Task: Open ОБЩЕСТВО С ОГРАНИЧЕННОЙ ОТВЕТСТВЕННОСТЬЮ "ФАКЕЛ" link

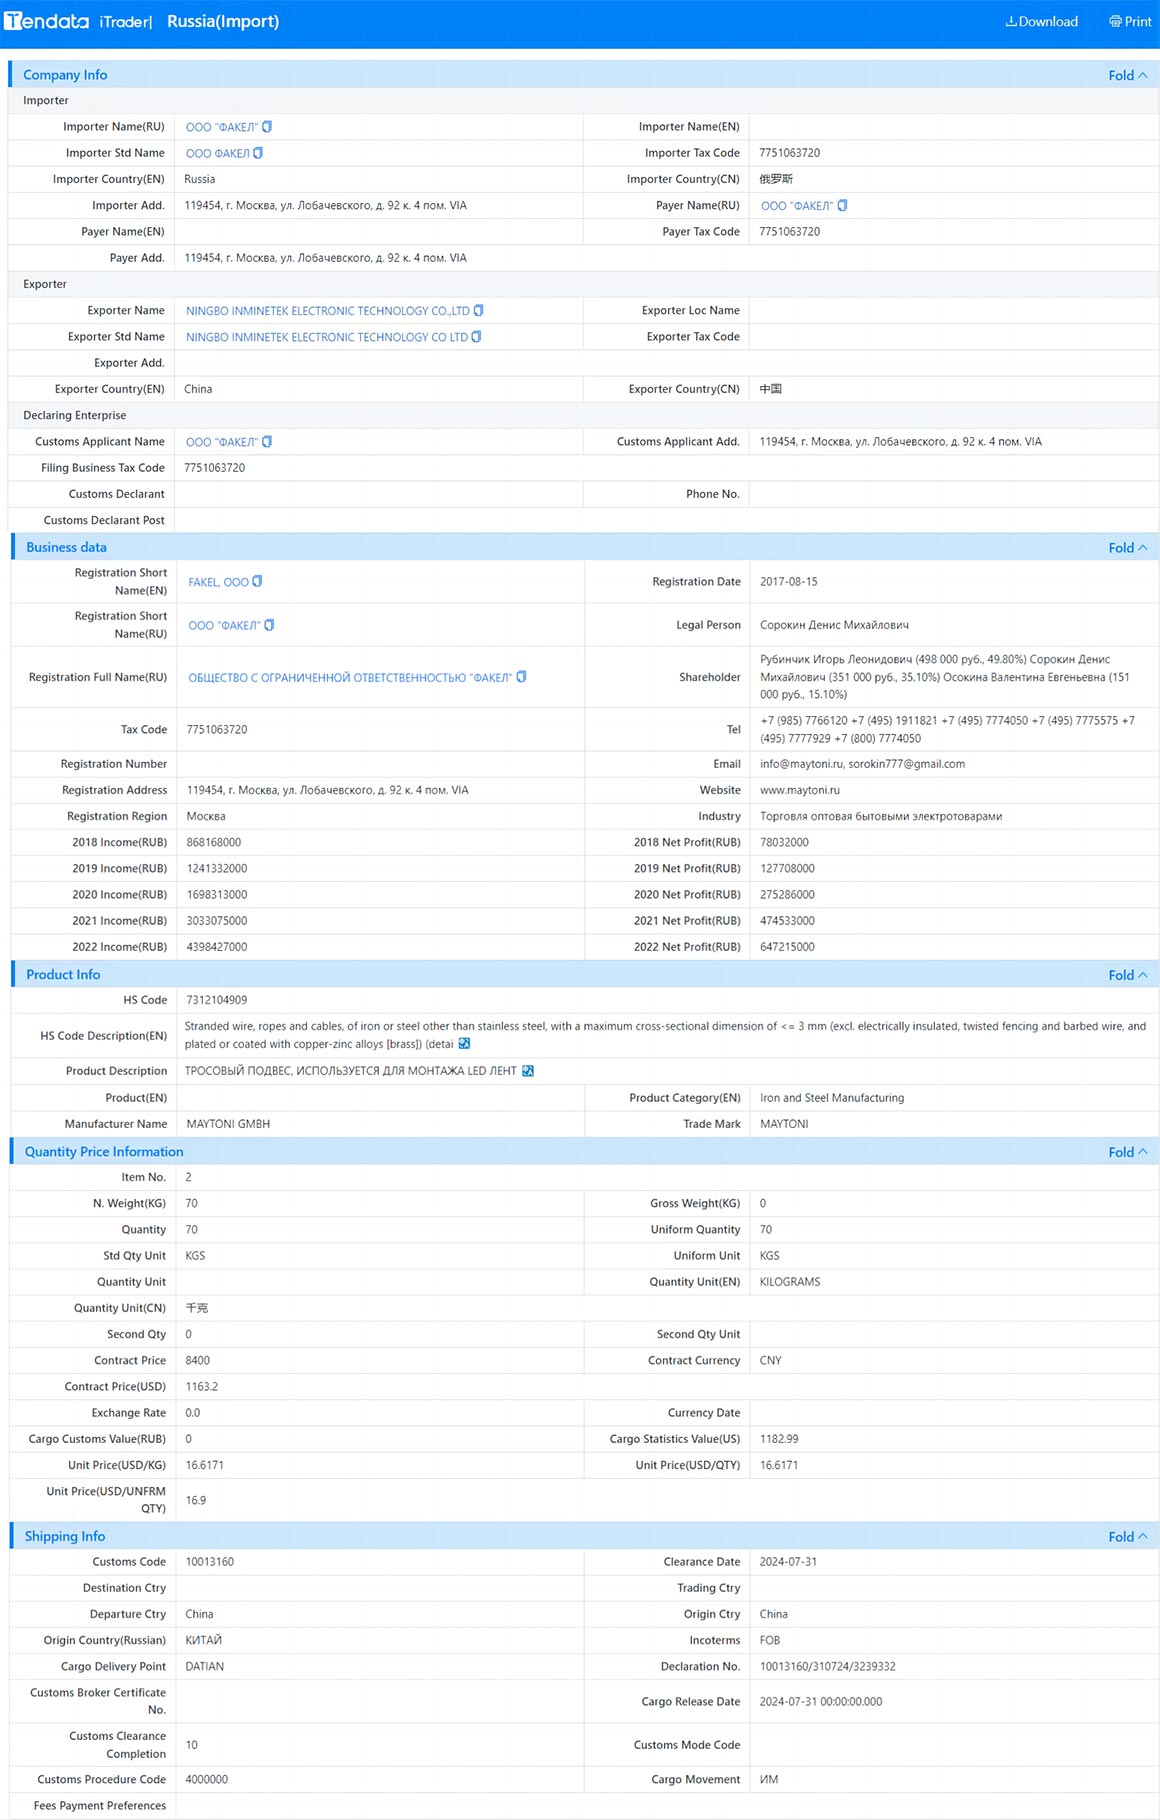Action: click(350, 678)
